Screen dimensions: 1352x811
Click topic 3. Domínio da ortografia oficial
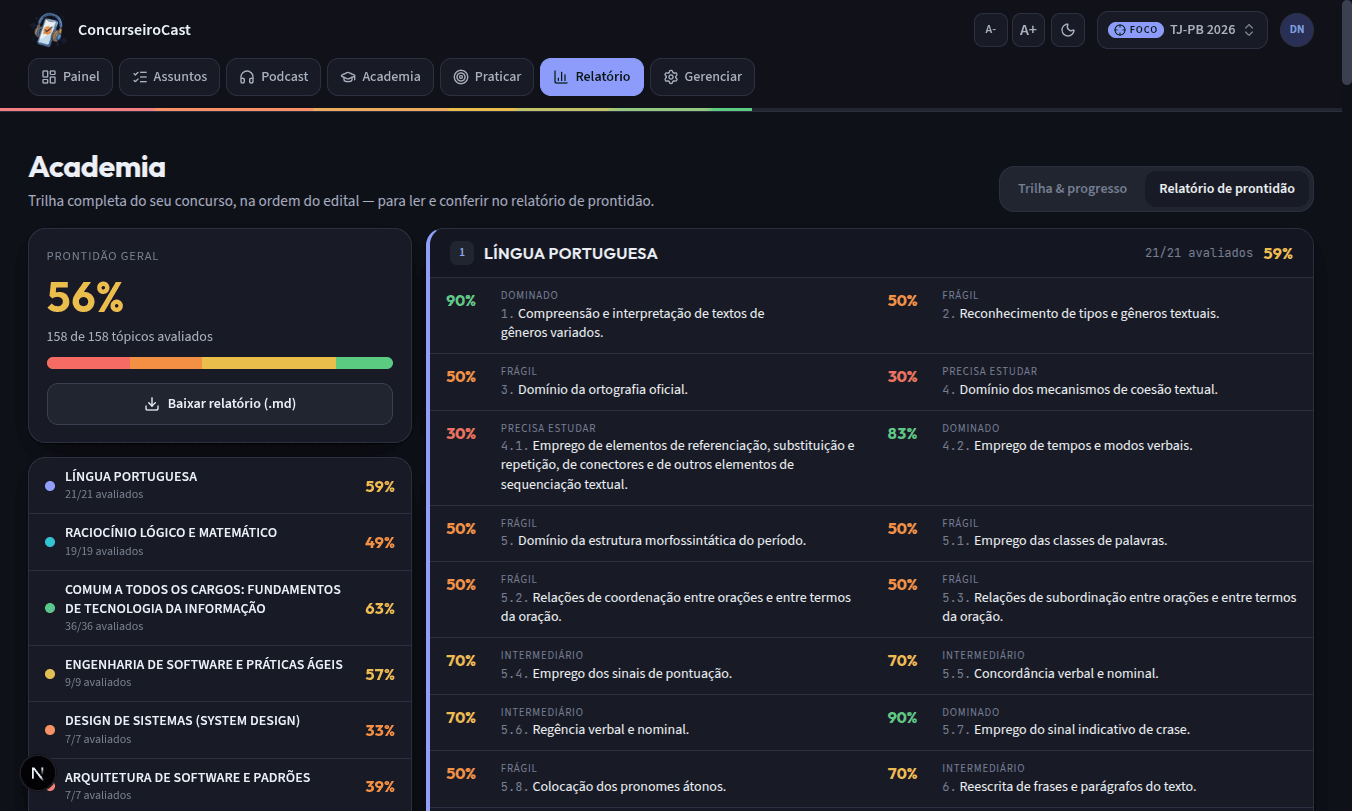click(651, 382)
